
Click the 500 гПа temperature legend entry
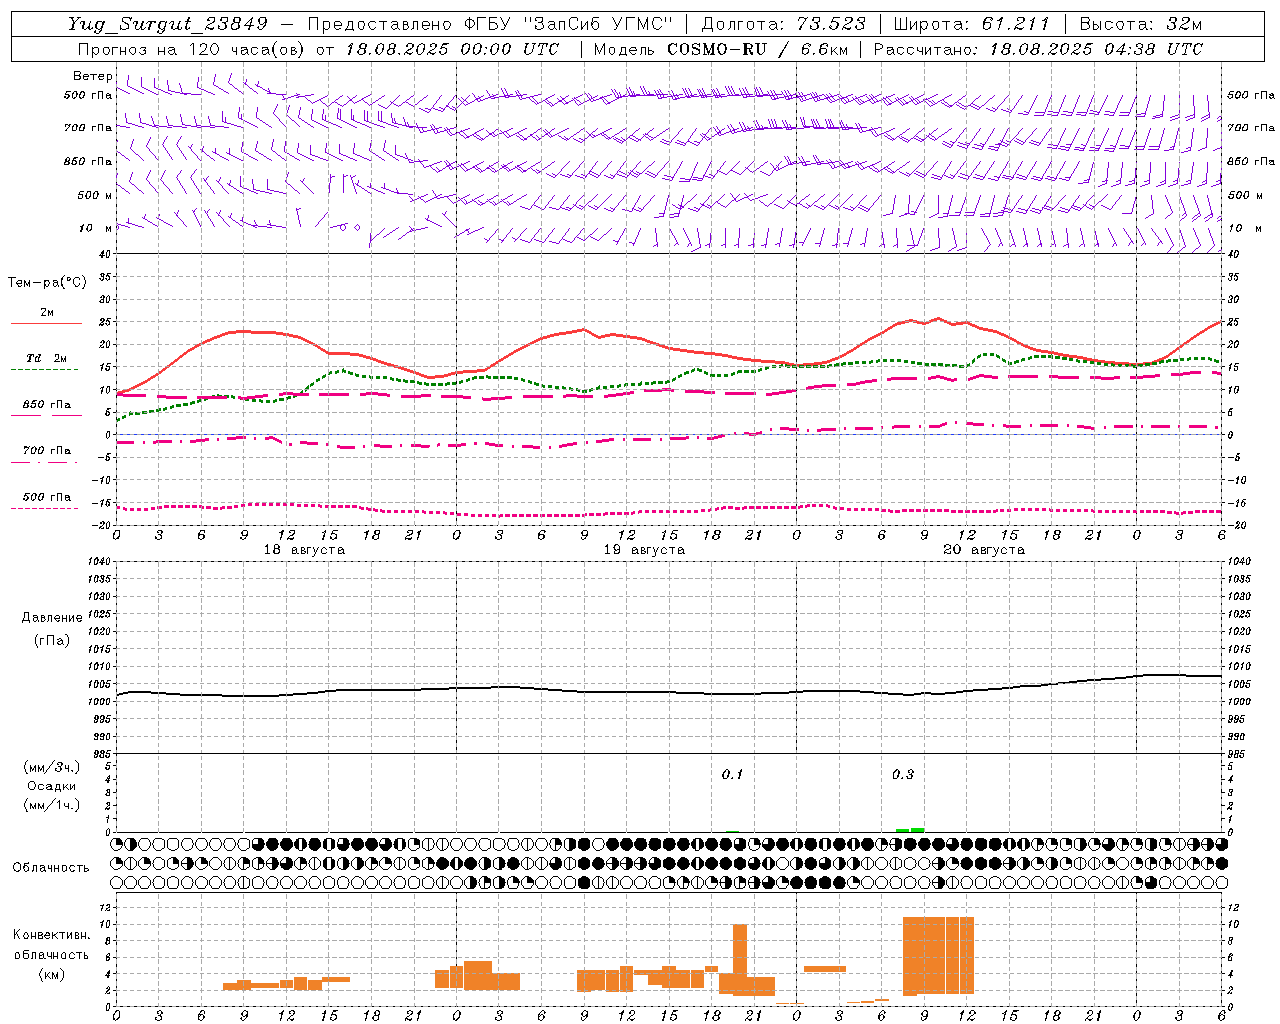[47, 497]
